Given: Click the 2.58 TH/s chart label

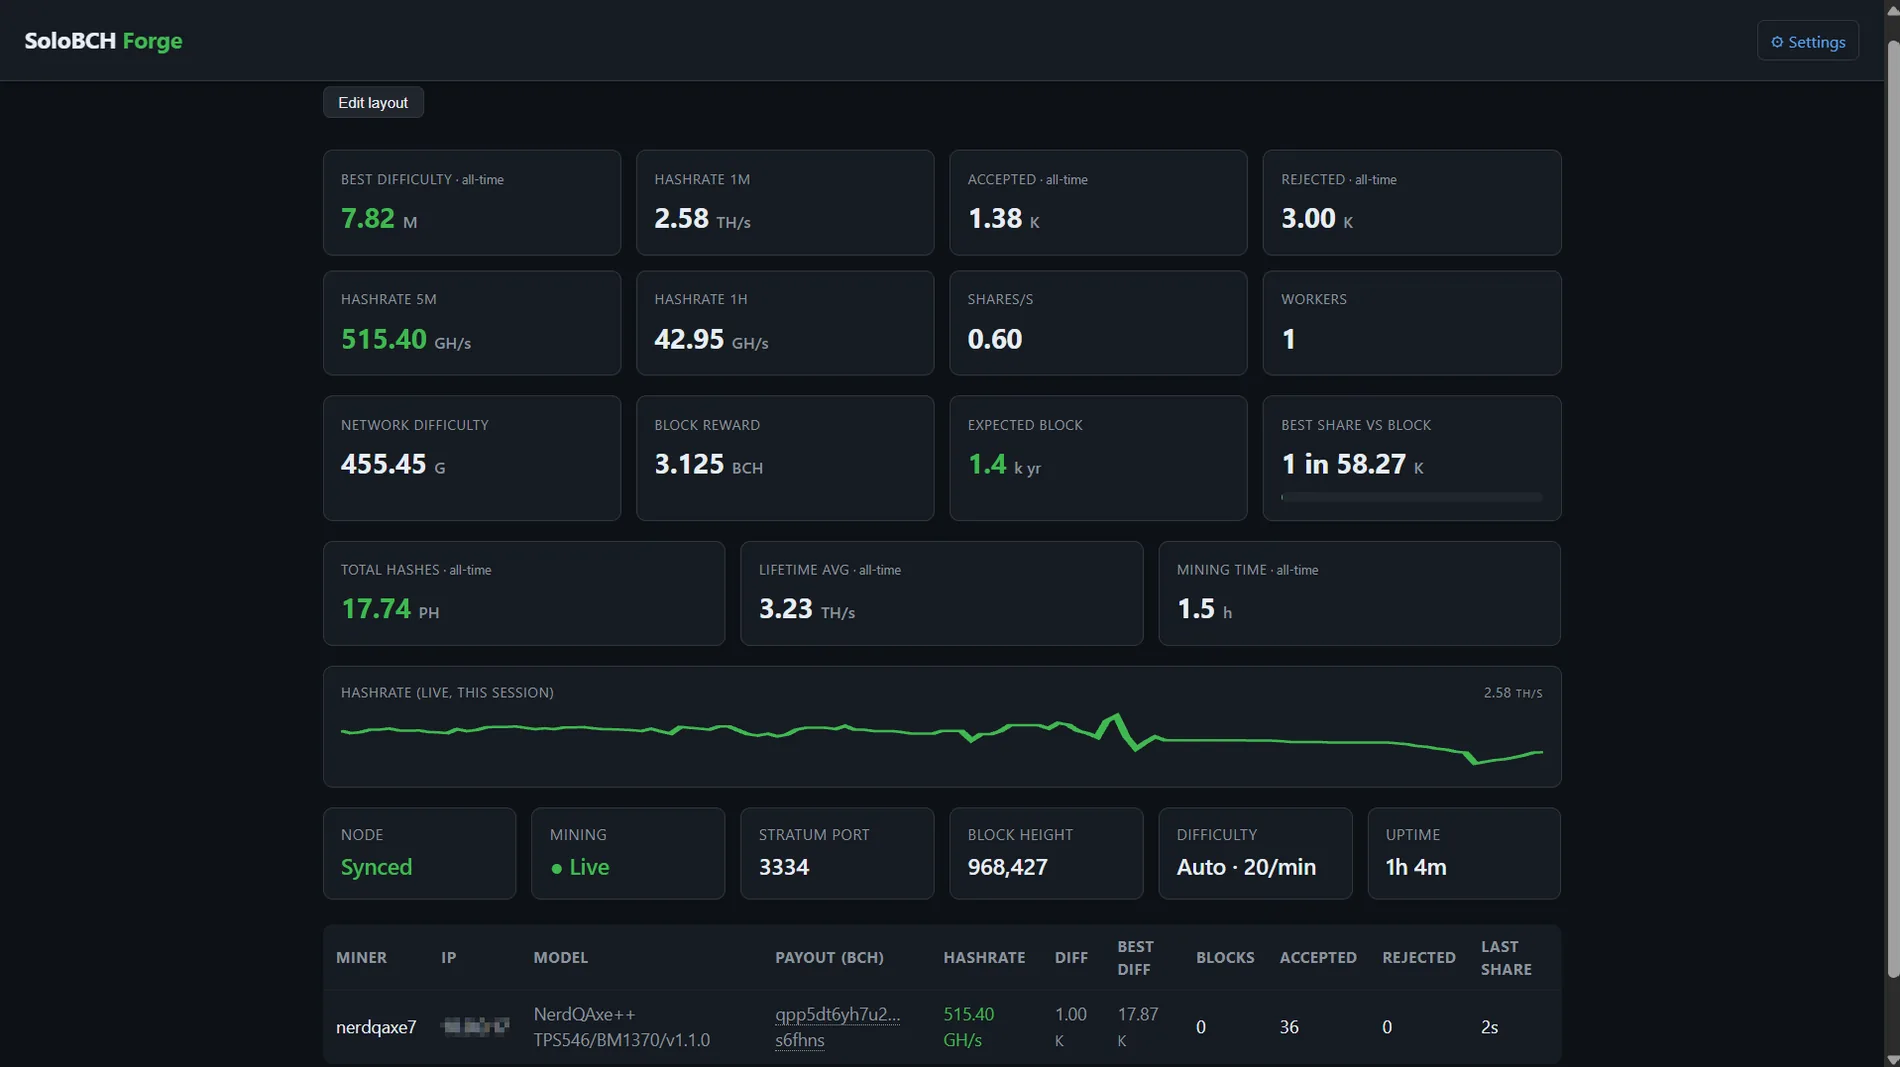Looking at the screenshot, I should tap(1512, 693).
